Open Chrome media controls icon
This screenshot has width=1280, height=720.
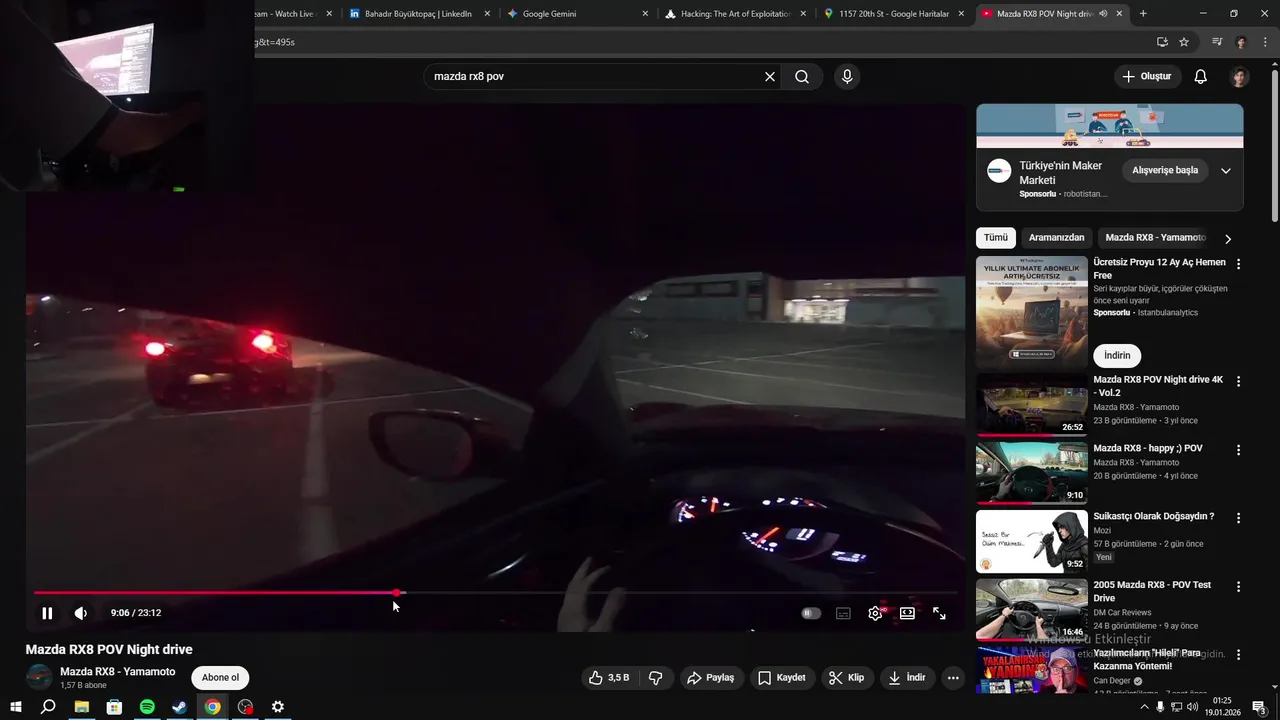(1217, 42)
